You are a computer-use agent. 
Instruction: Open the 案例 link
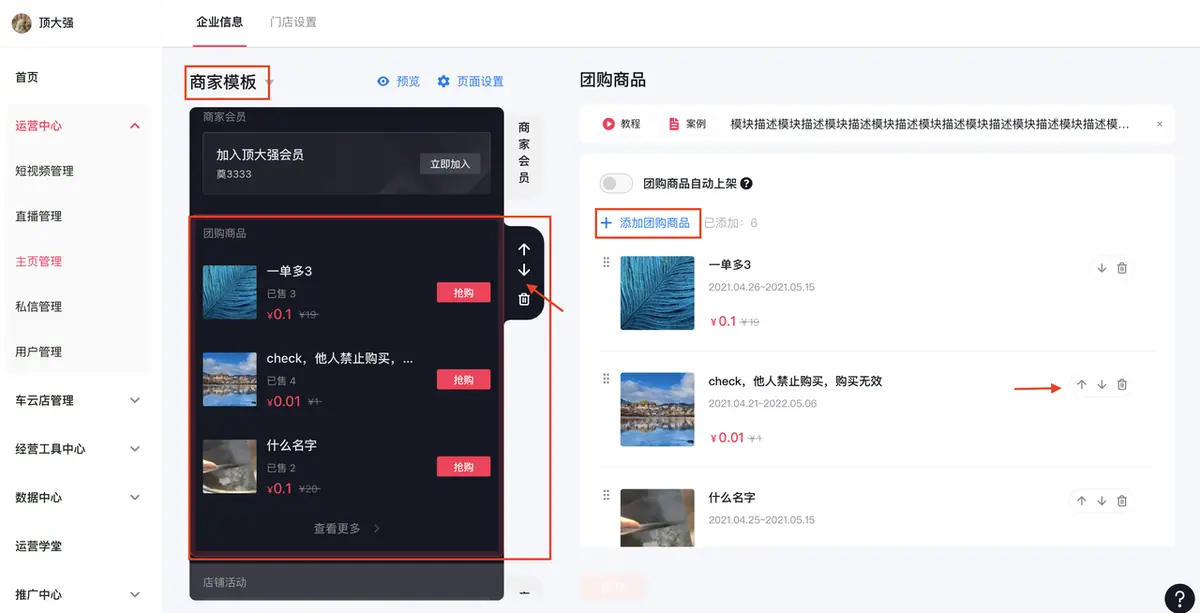(x=695, y=124)
